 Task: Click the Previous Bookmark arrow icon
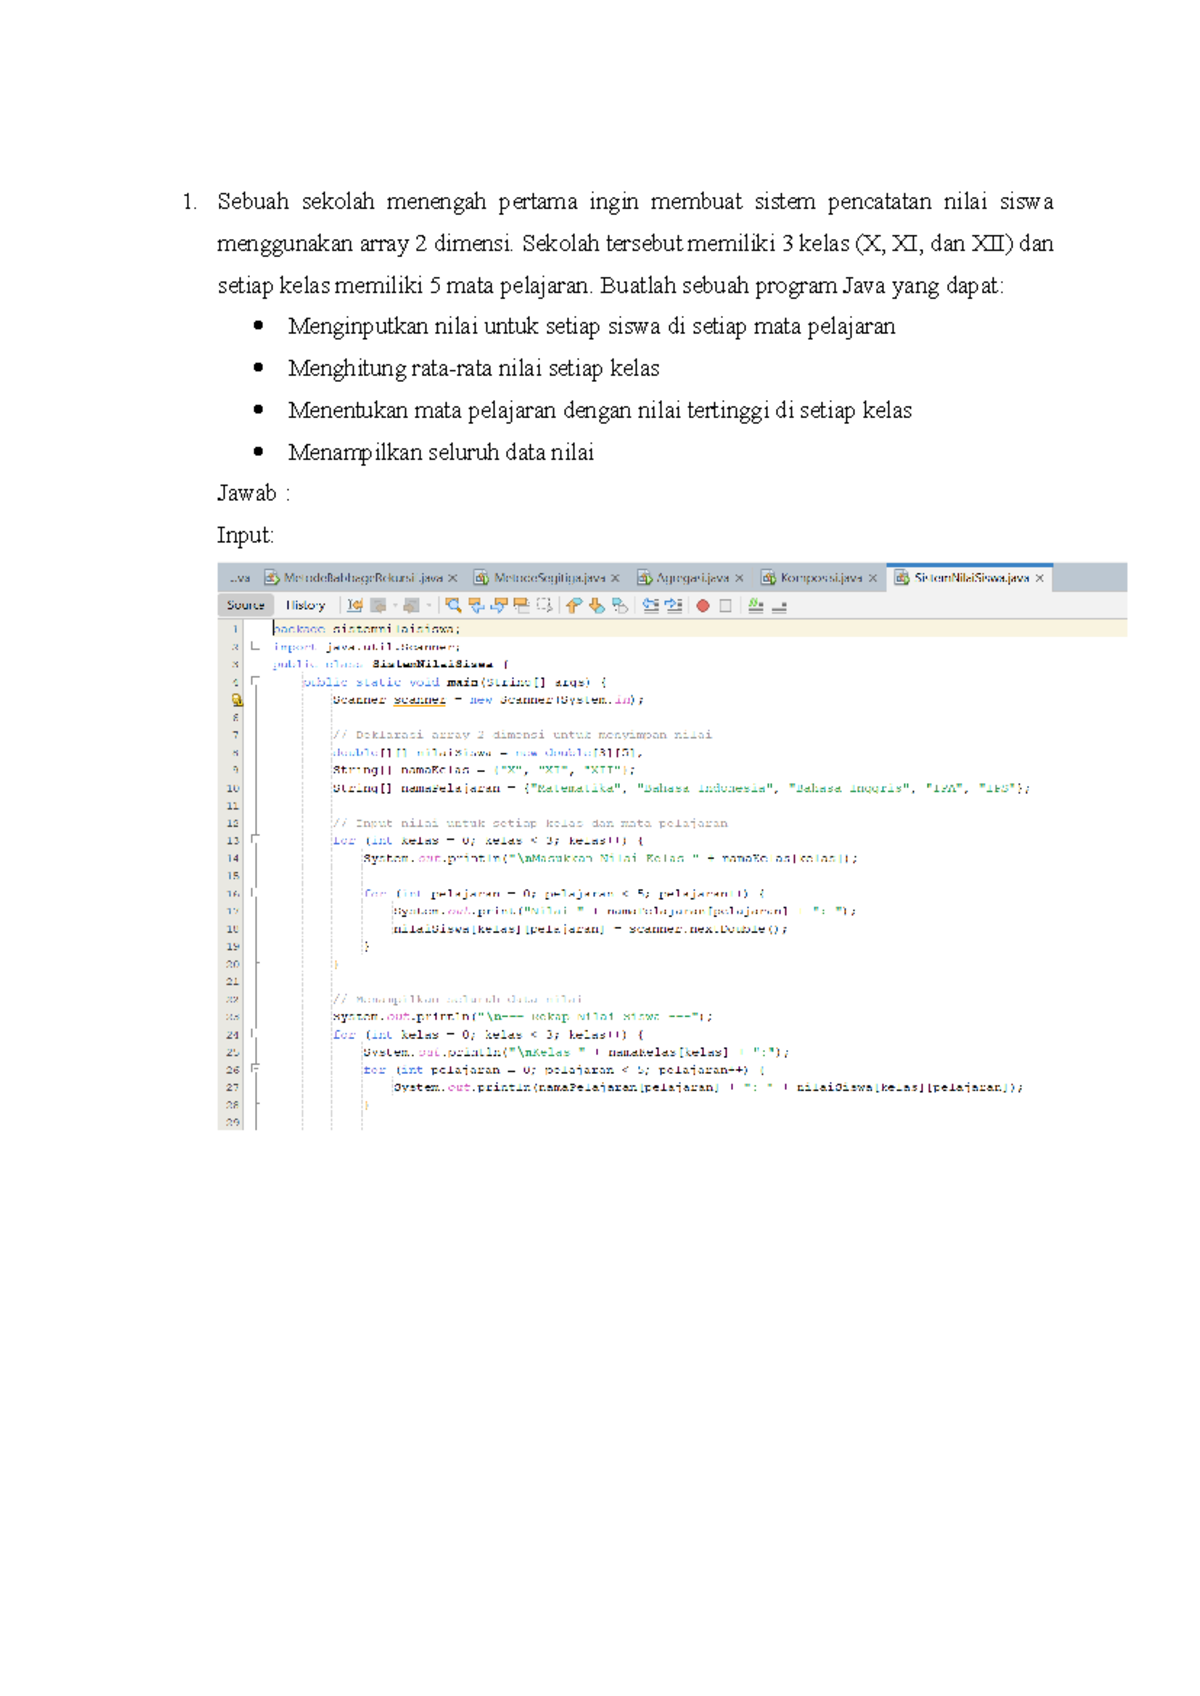click(572, 605)
